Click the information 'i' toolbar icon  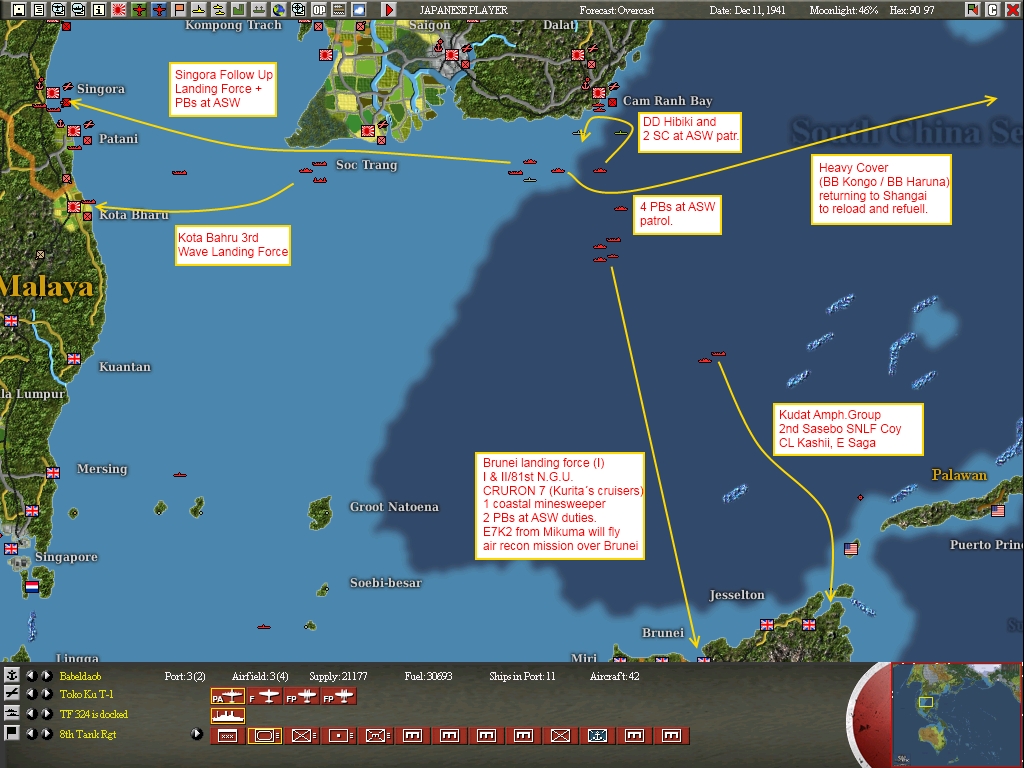tap(99, 9)
